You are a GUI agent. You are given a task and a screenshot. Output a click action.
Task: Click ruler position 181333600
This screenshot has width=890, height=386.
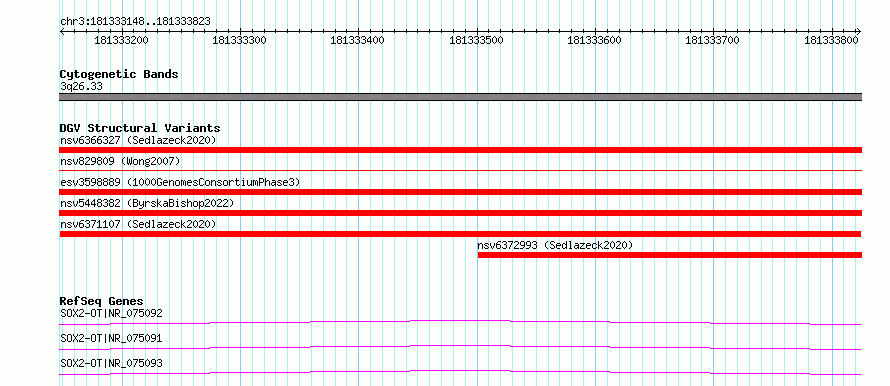click(595, 41)
